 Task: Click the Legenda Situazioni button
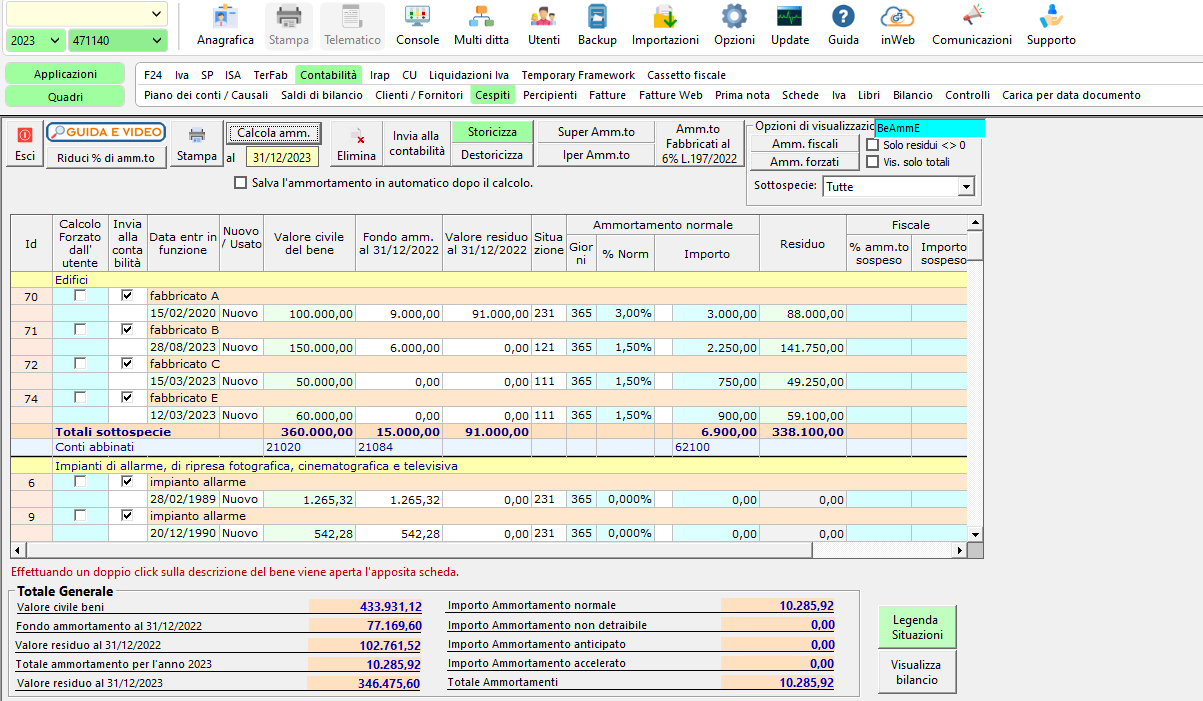[x=917, y=627]
